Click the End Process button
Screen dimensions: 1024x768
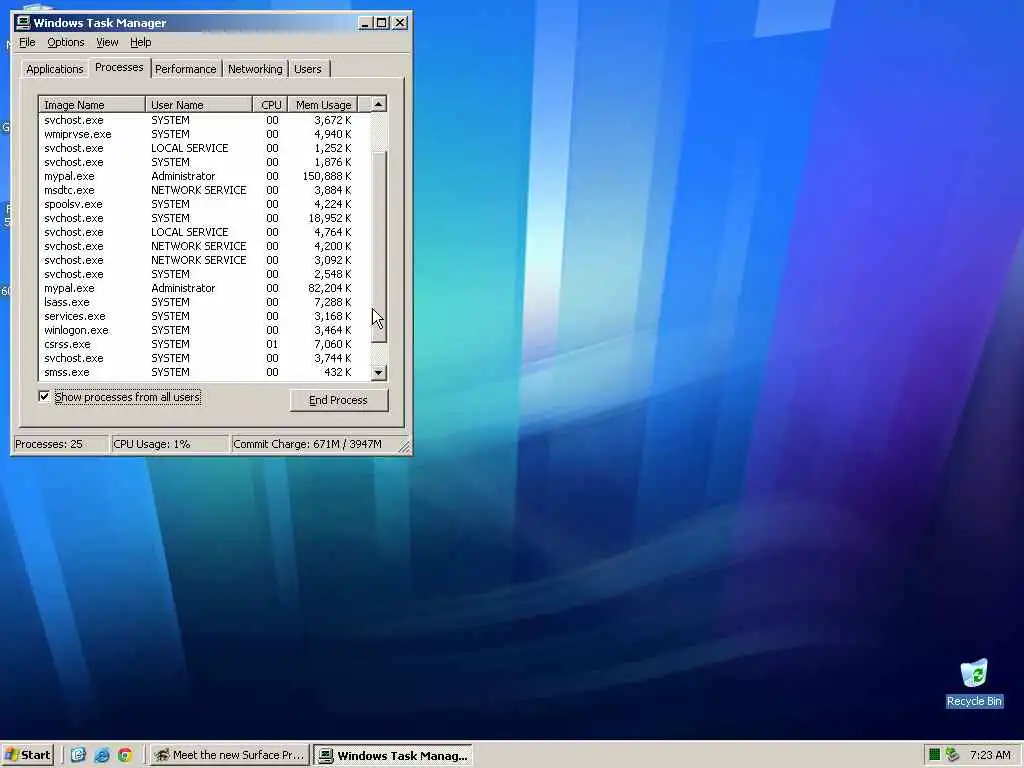click(338, 400)
